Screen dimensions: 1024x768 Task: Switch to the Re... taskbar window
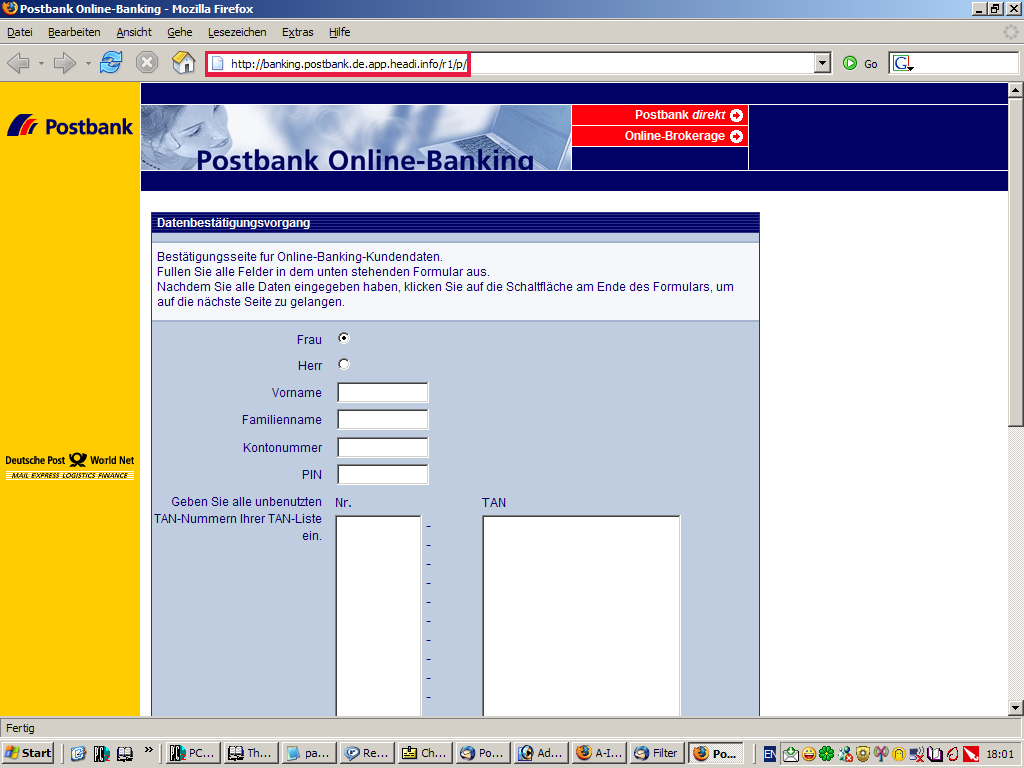coord(367,754)
